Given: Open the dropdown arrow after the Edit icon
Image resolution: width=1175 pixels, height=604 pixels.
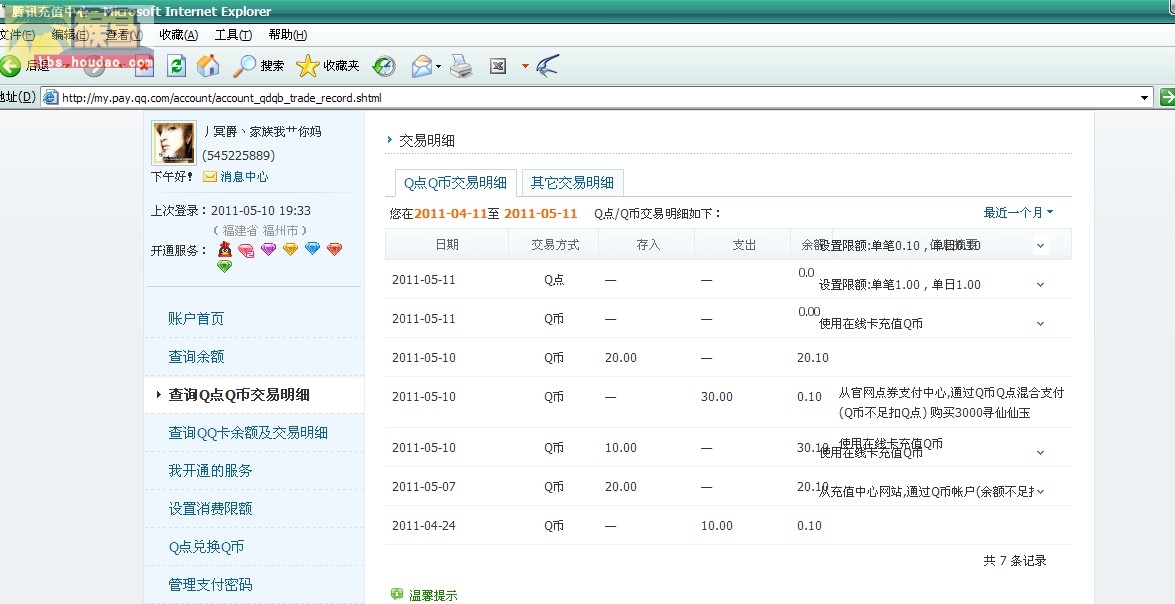Looking at the screenshot, I should click(525, 67).
